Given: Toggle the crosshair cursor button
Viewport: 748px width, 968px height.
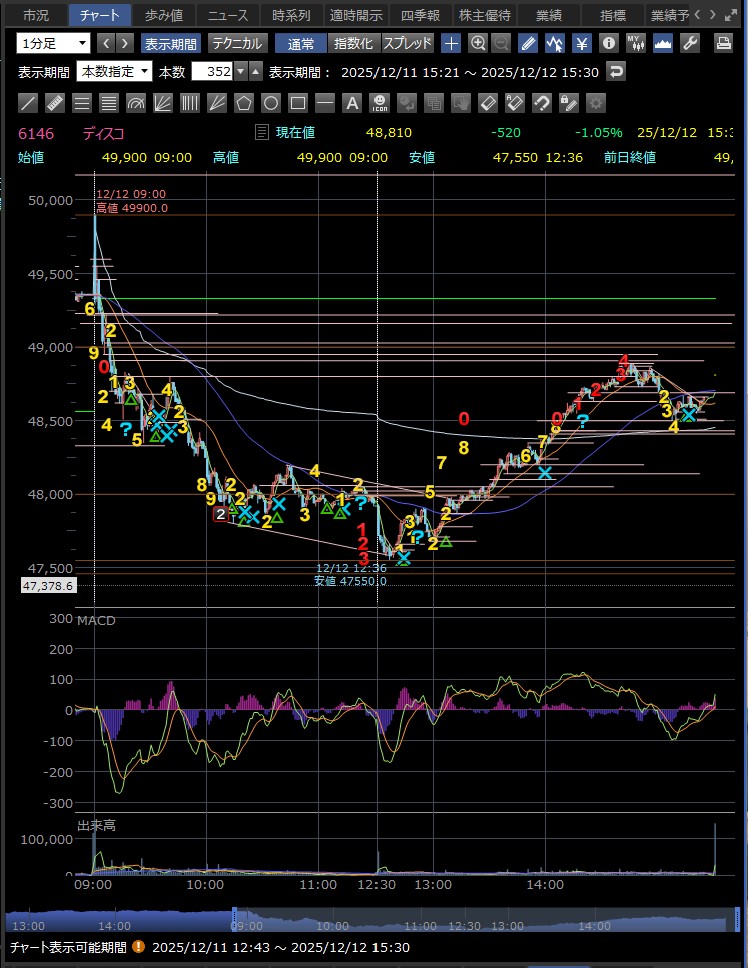Looking at the screenshot, I should [452, 43].
